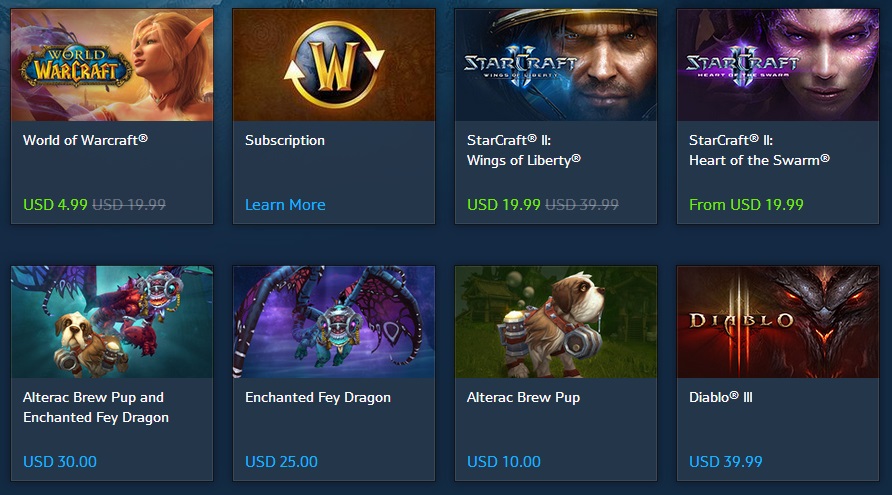Click the Enchanted Fey Dragon USD 25.00 price
The width and height of the screenshot is (892, 495).
(281, 462)
